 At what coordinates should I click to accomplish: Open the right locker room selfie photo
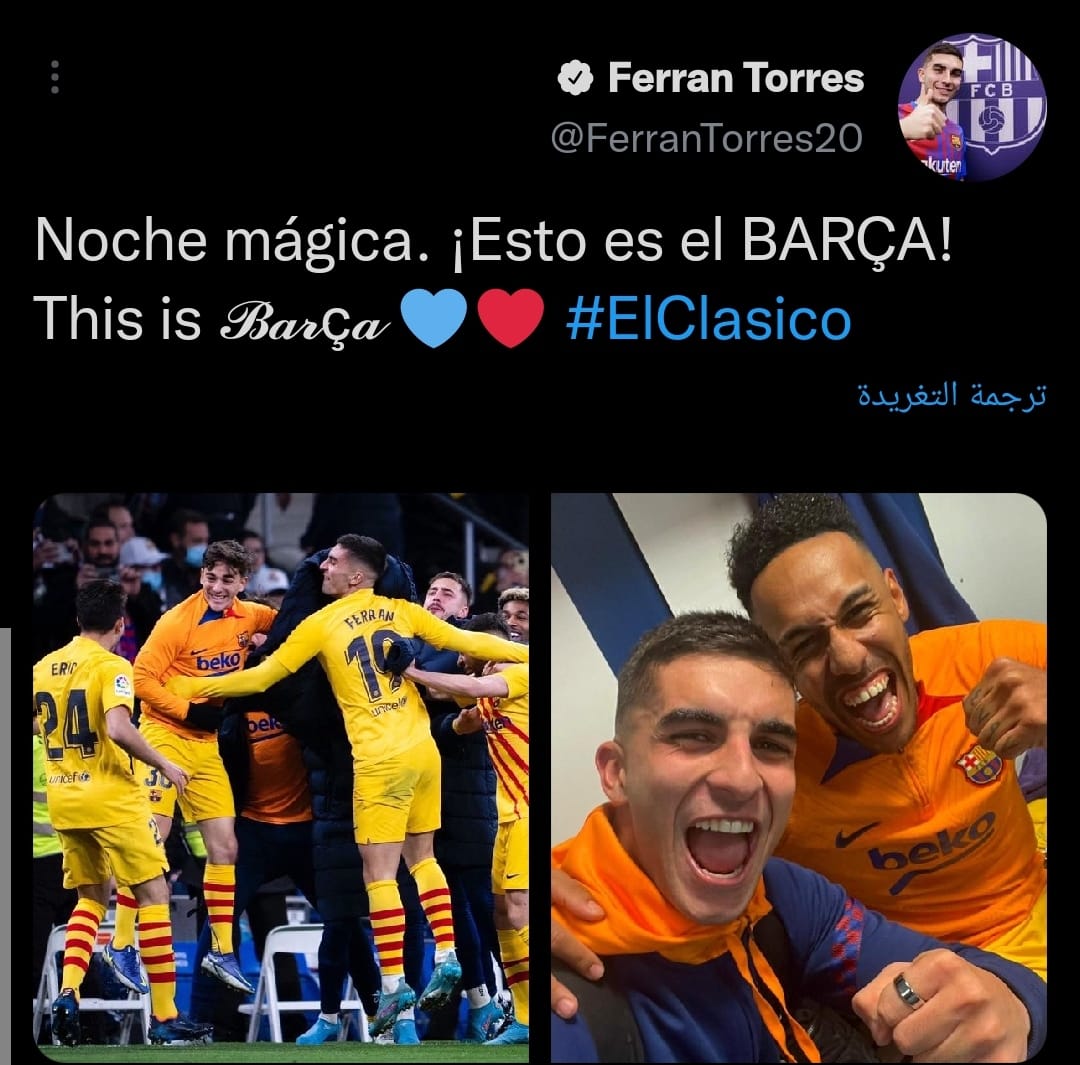[x=799, y=778]
